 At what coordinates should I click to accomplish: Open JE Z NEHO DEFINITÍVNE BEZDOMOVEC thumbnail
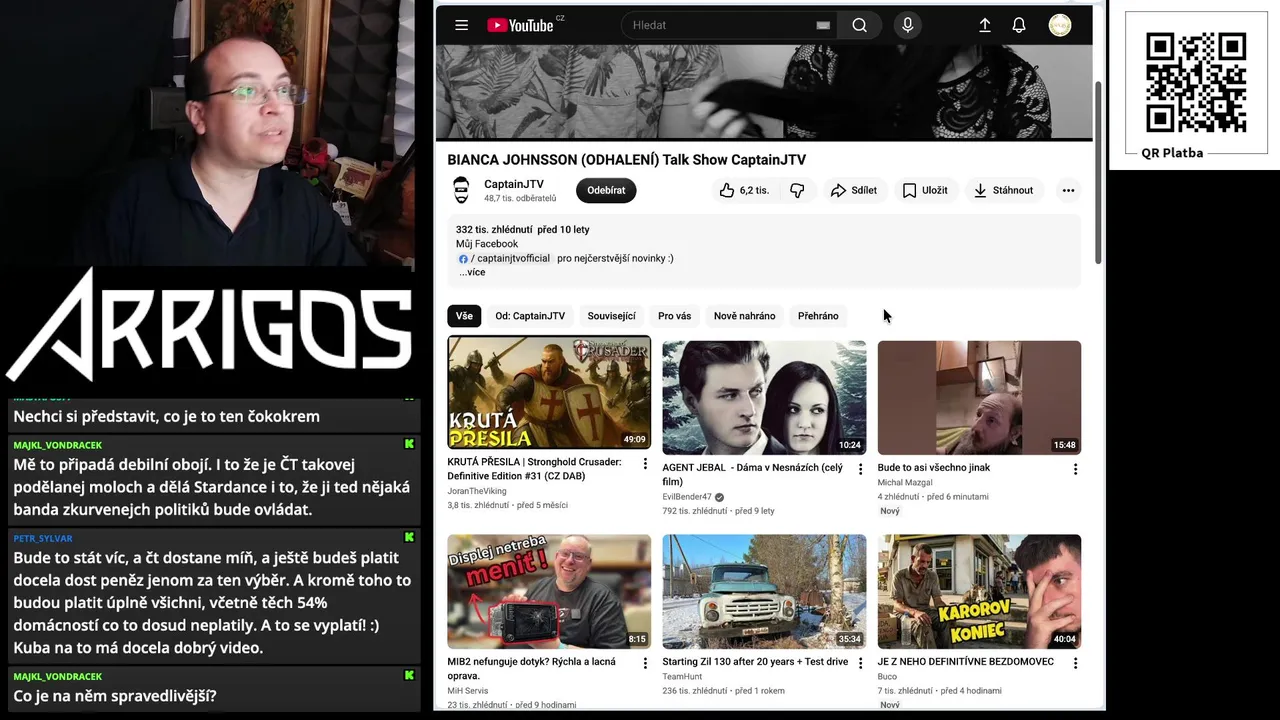pos(979,591)
